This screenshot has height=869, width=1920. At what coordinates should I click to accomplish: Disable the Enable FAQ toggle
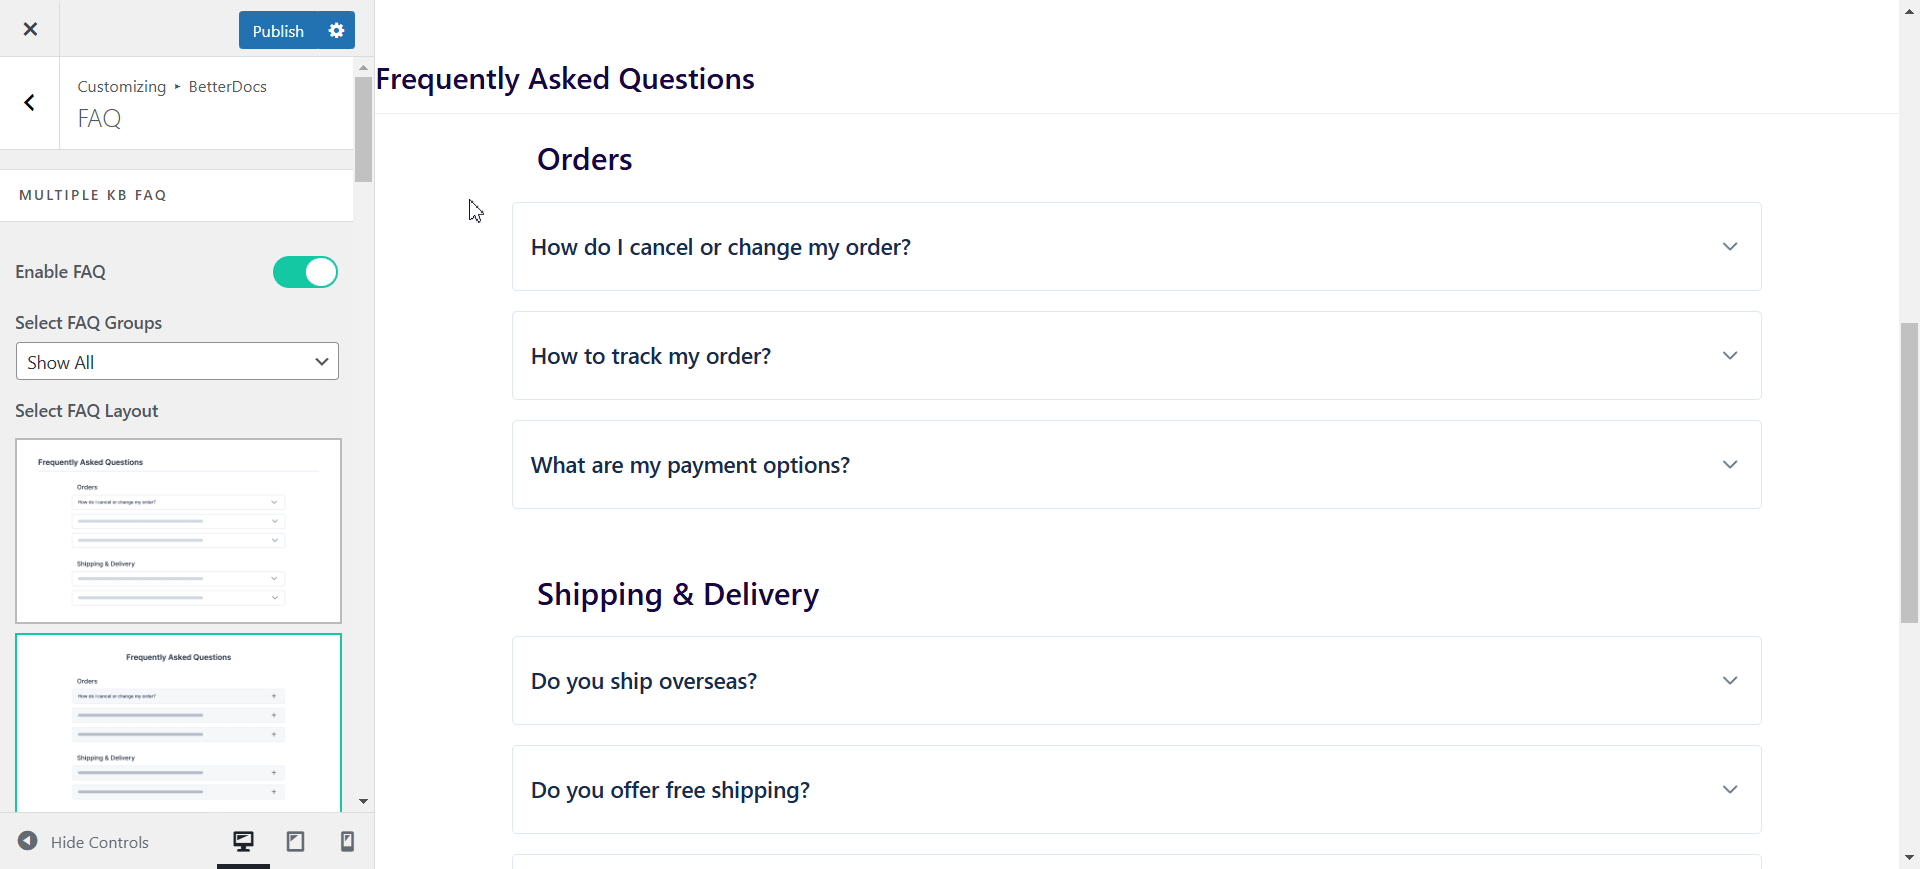(305, 271)
